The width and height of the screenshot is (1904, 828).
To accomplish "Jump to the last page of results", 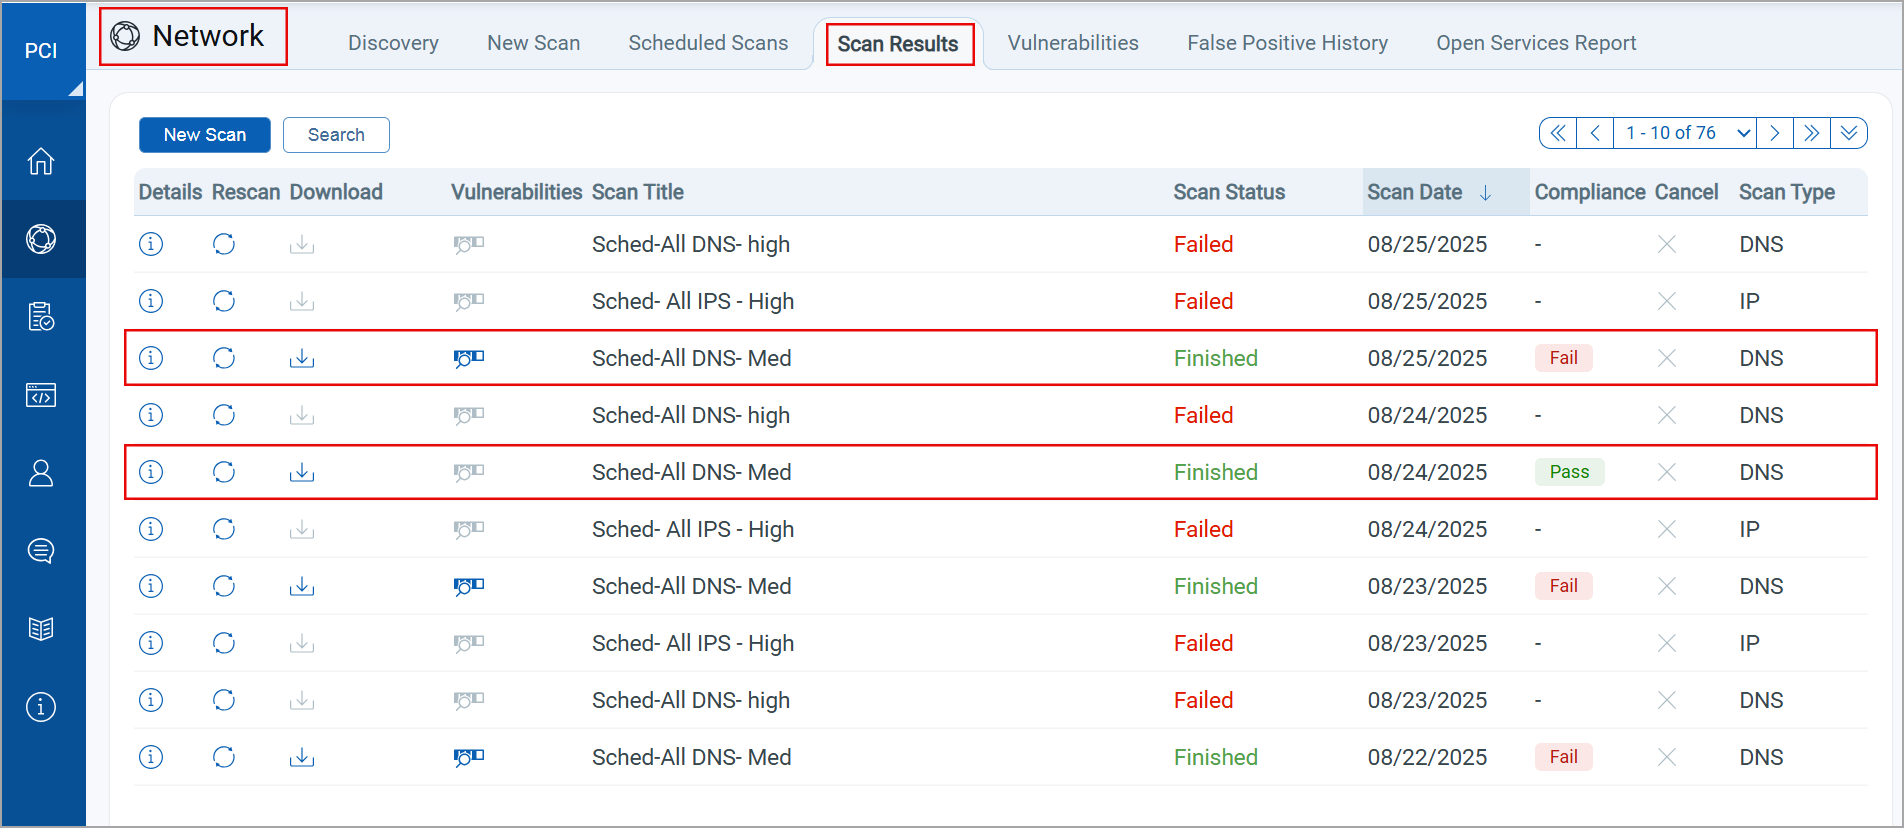I will click(x=1811, y=133).
